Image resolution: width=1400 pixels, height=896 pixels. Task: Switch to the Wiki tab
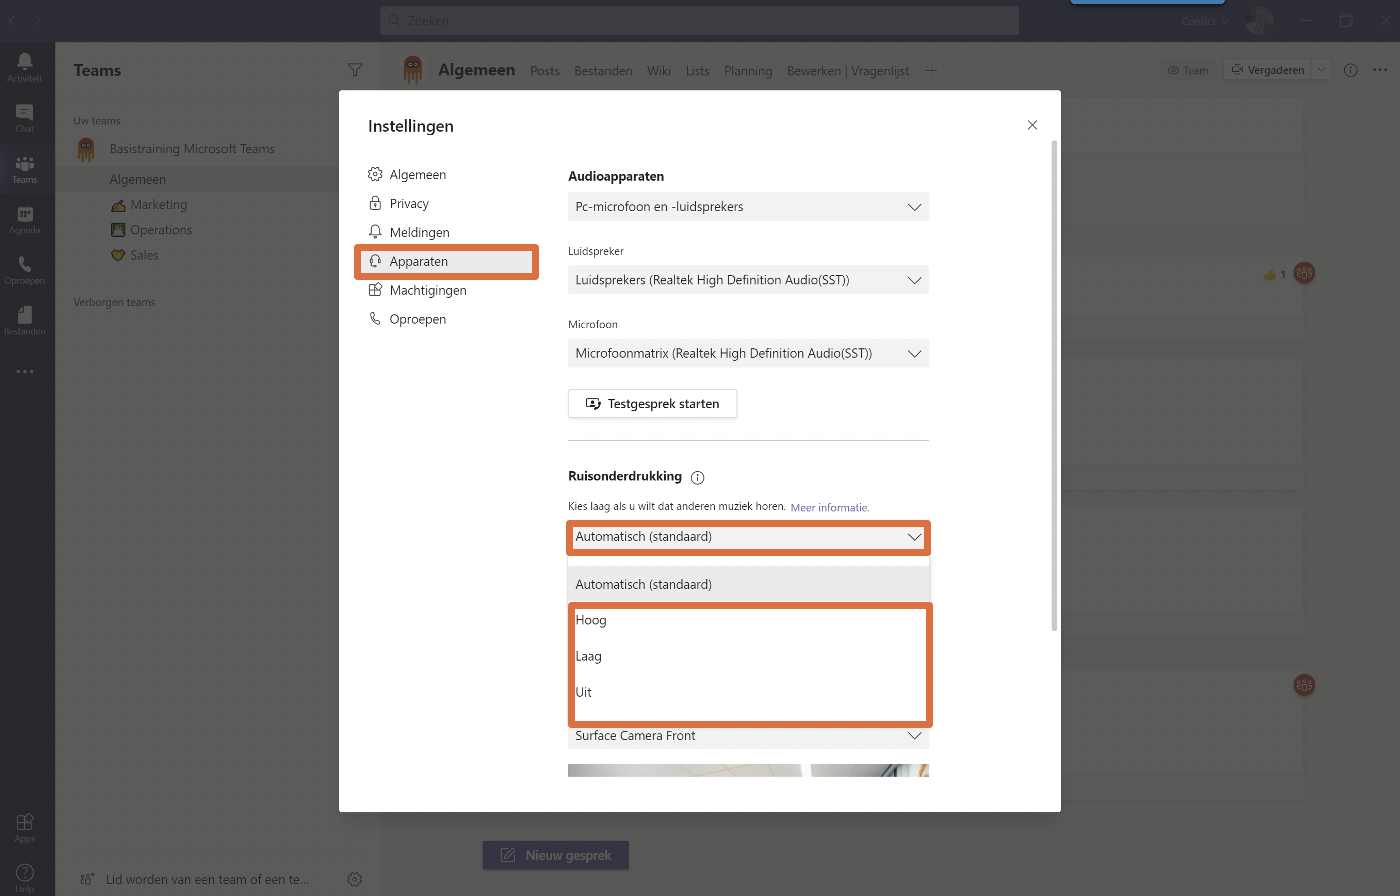tap(659, 71)
